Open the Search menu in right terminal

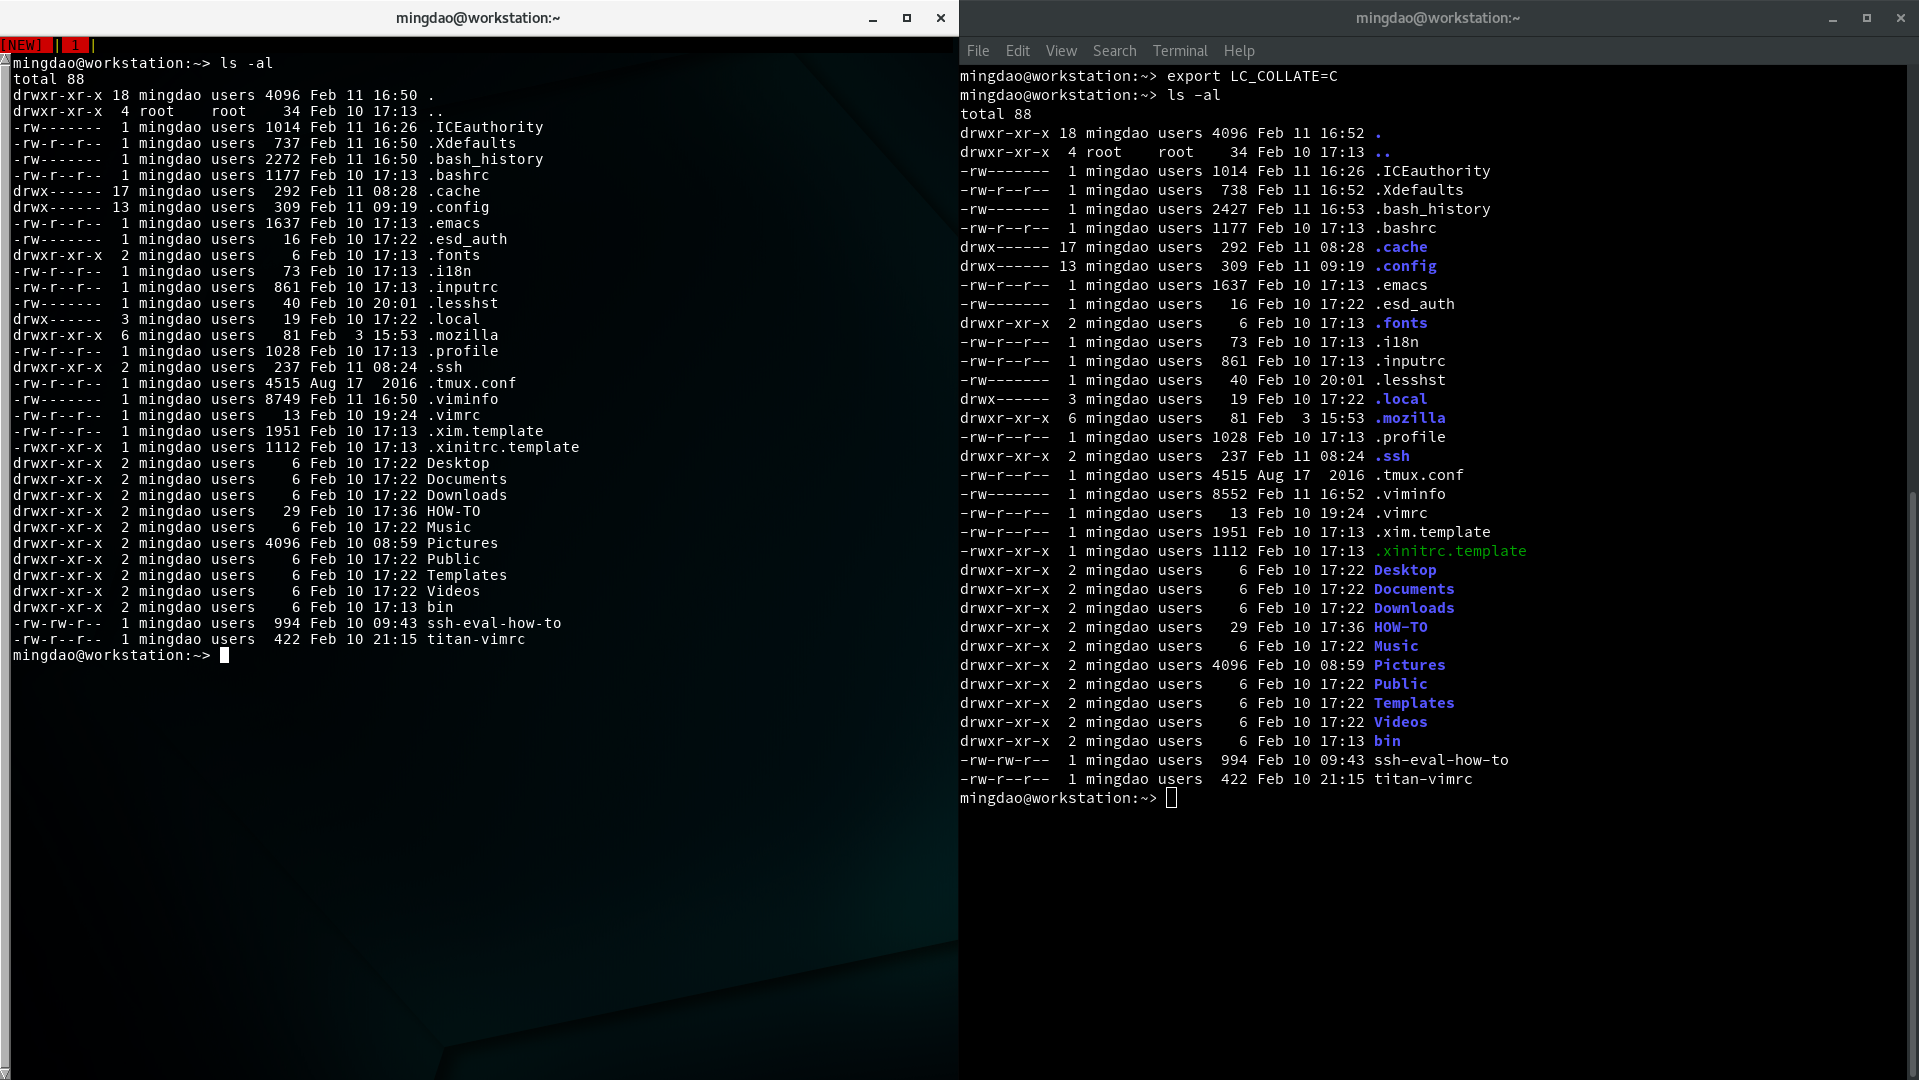(1114, 51)
